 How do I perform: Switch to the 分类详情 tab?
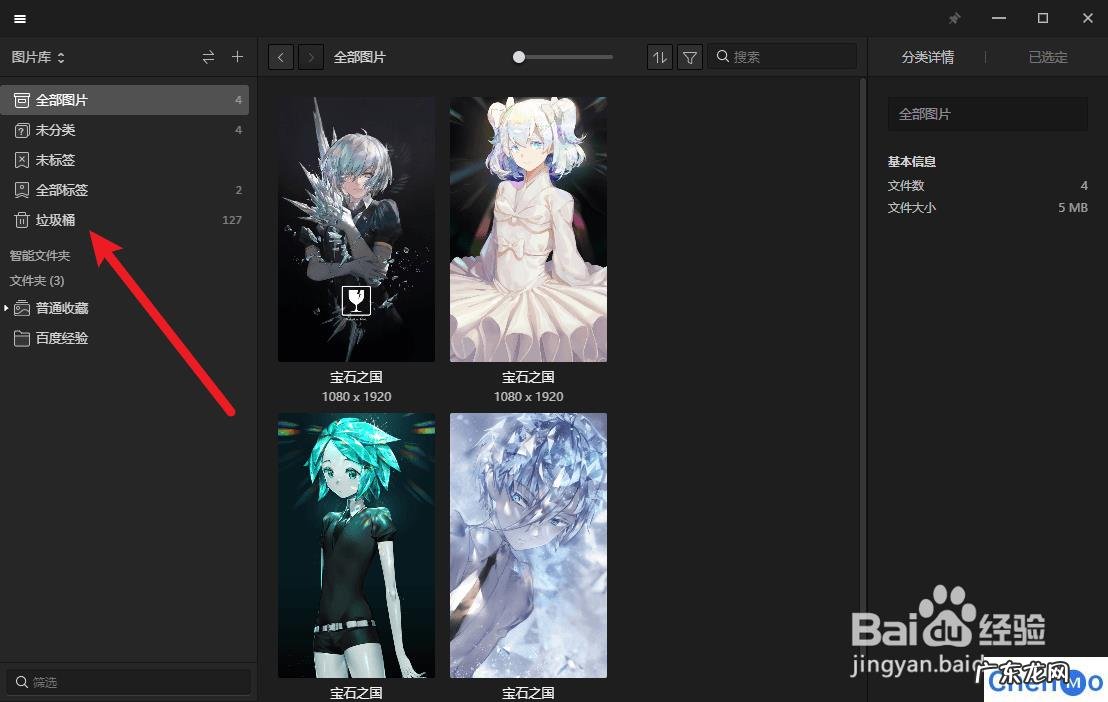(927, 57)
